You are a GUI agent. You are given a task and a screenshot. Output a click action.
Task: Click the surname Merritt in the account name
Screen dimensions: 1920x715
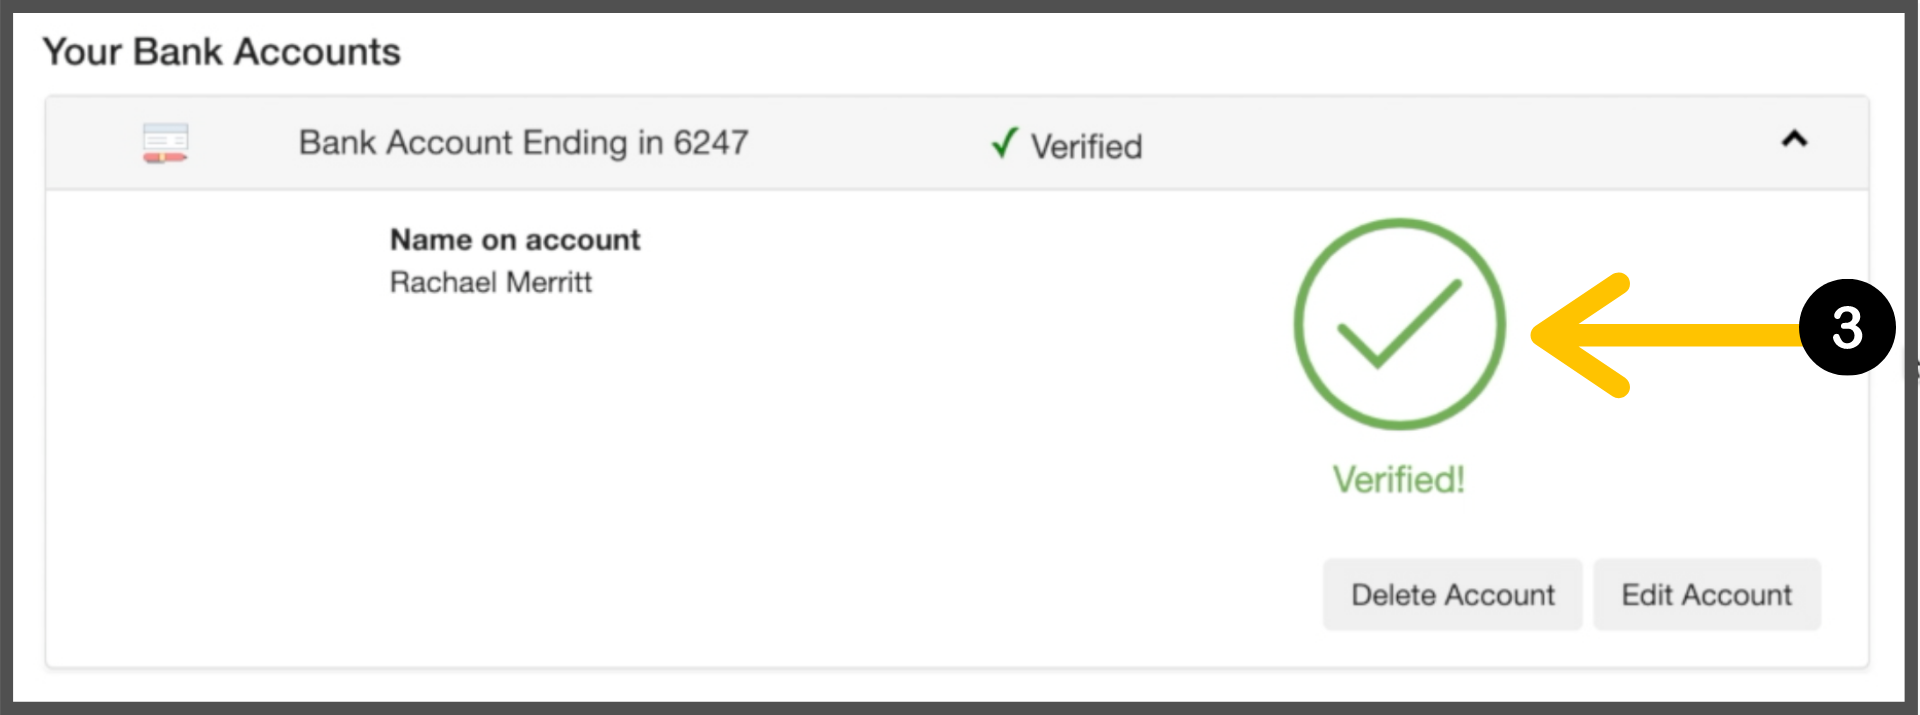(x=549, y=283)
